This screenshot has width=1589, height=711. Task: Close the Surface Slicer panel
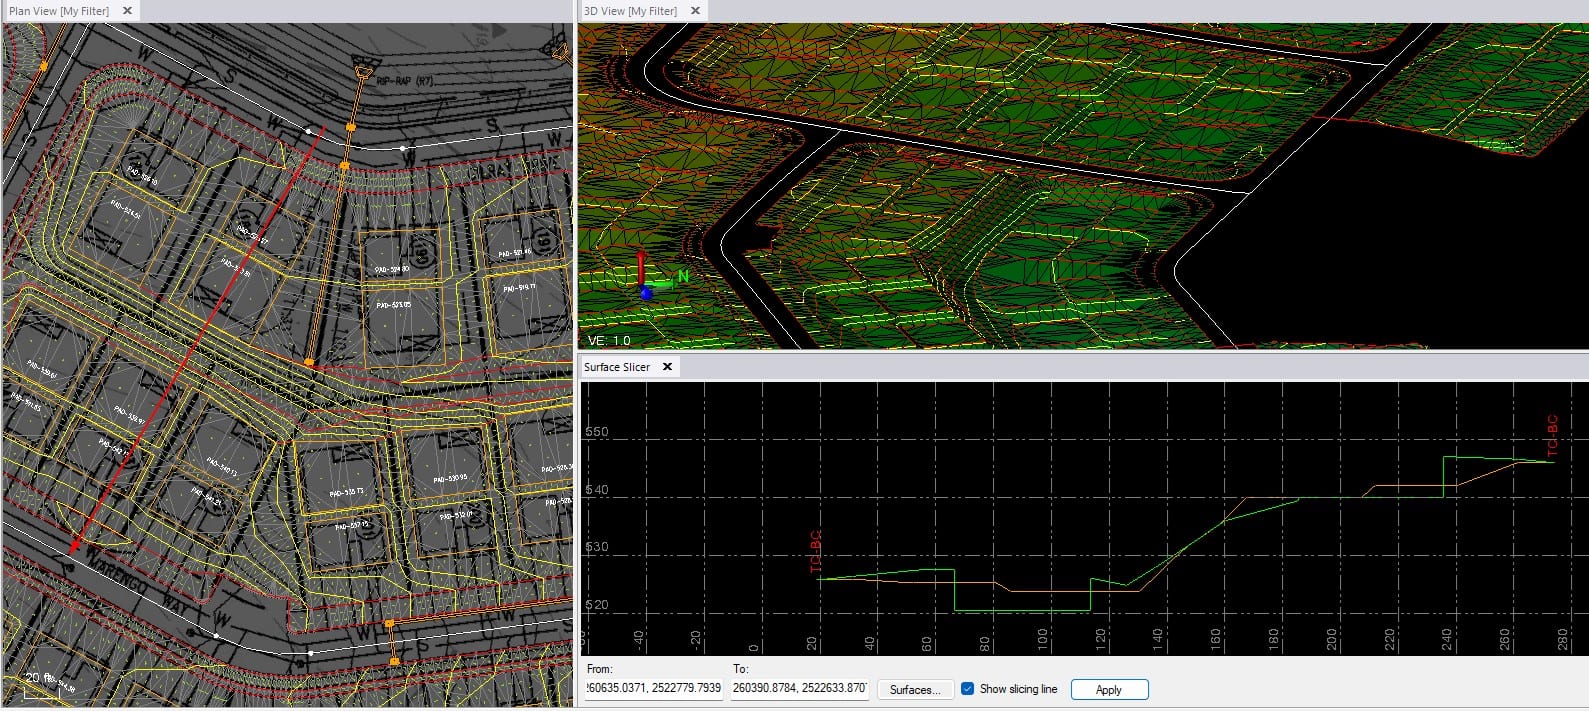(667, 367)
